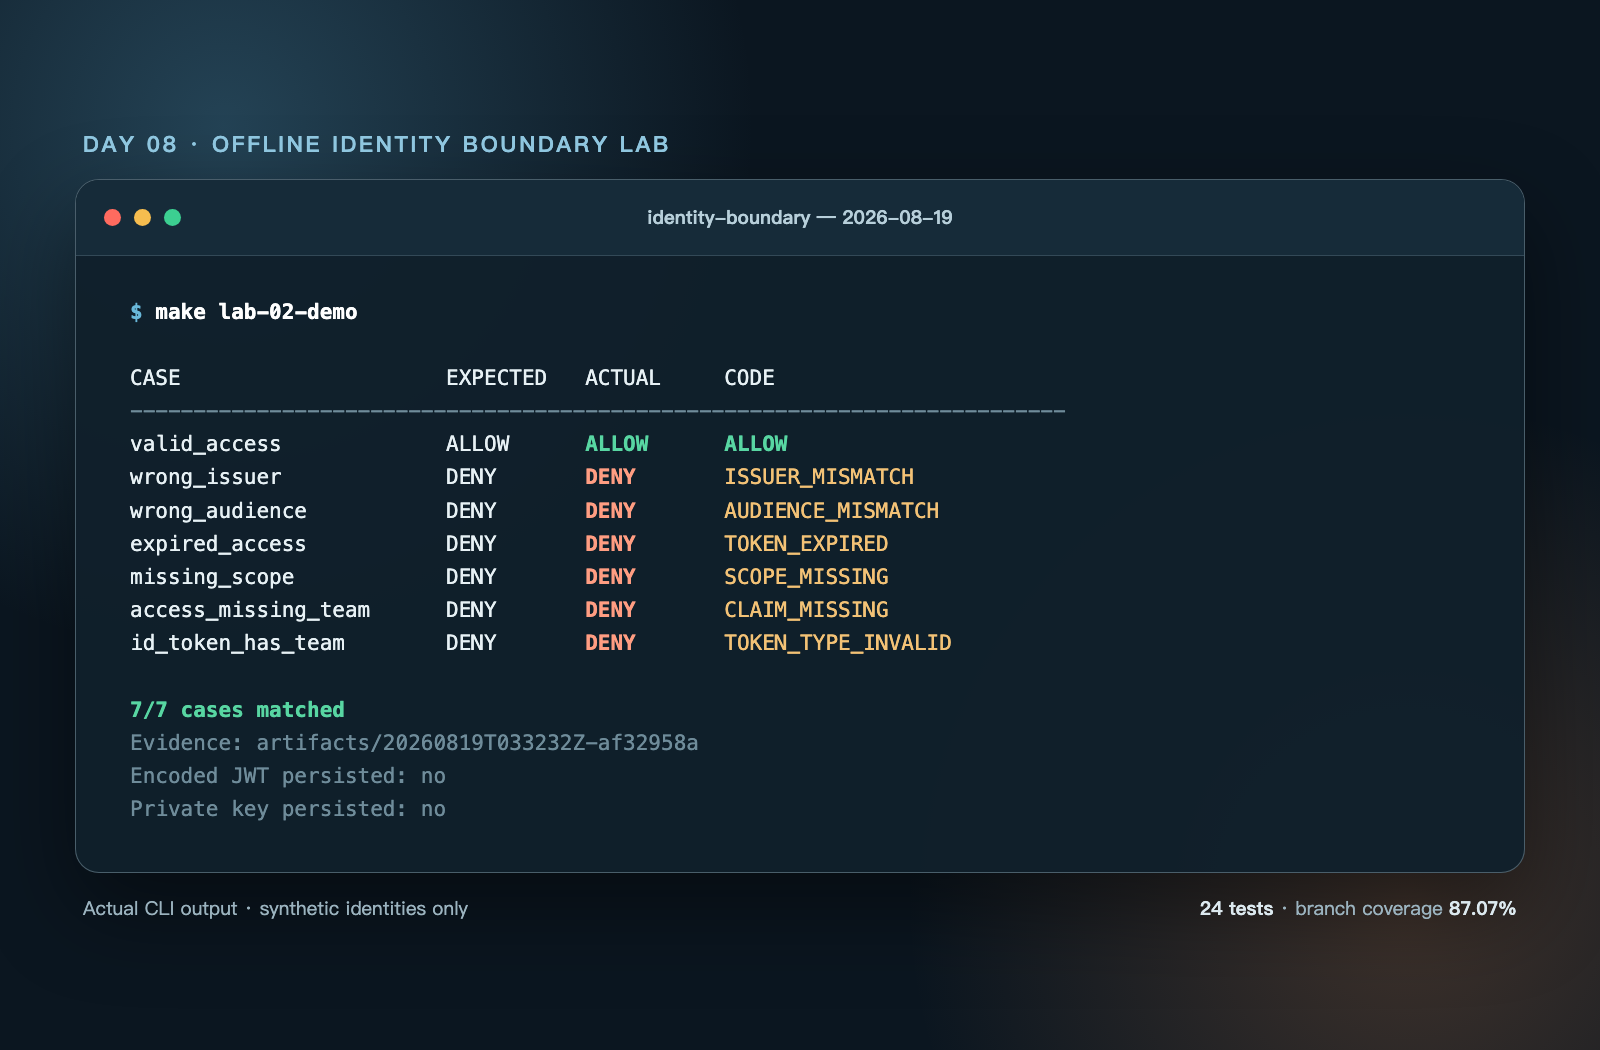Select the missing_scope case name
Screen dimensions: 1600x1050
(212, 577)
